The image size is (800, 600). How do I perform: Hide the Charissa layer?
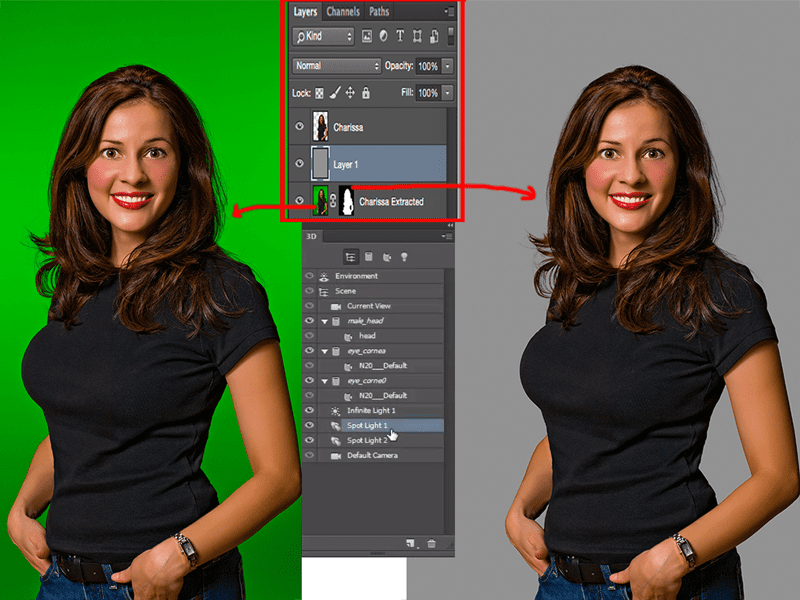[x=299, y=127]
